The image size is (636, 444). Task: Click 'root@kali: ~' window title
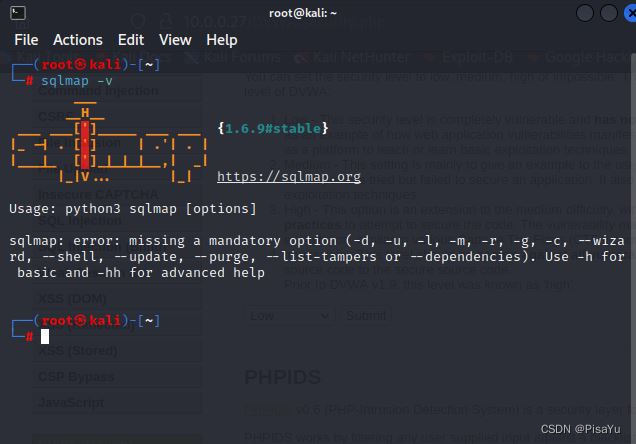(303, 13)
